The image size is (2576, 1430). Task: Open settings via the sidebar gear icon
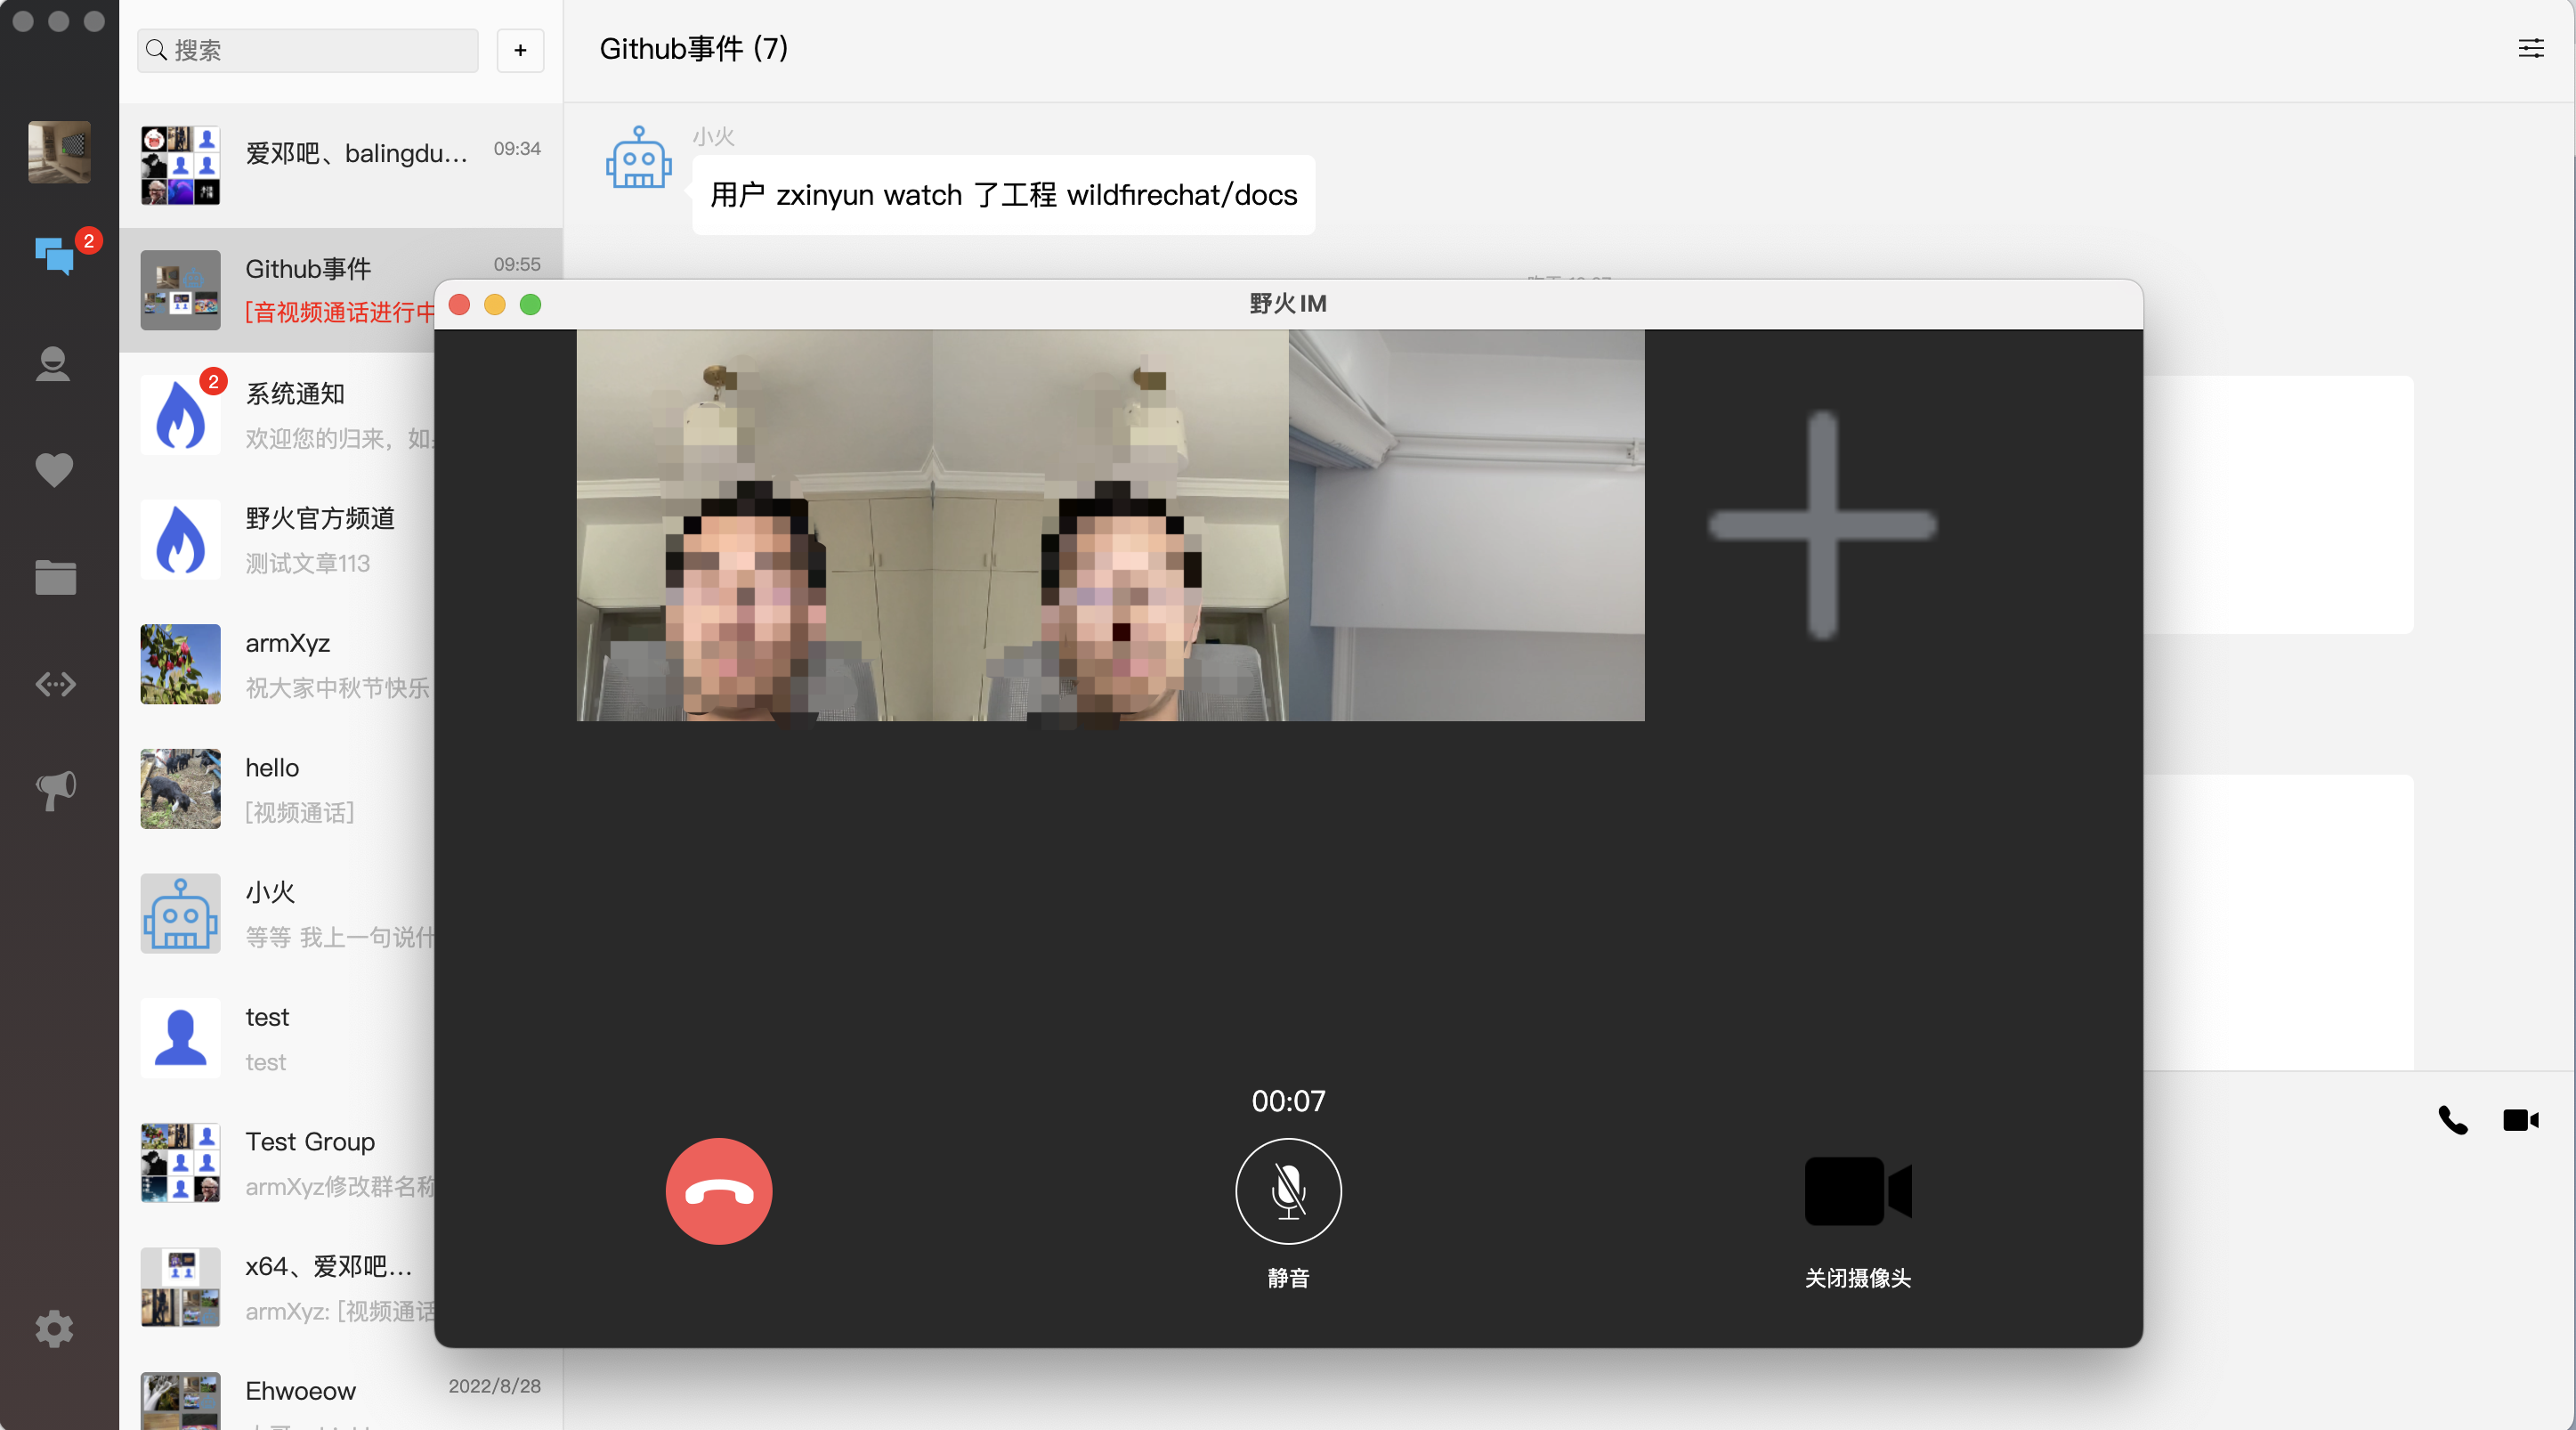(54, 1329)
